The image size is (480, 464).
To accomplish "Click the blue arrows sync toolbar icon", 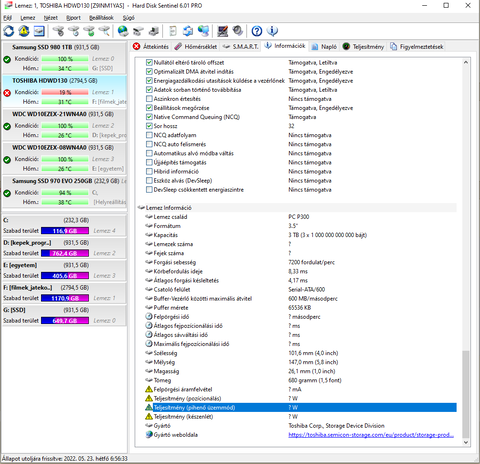I will point(188,31).
